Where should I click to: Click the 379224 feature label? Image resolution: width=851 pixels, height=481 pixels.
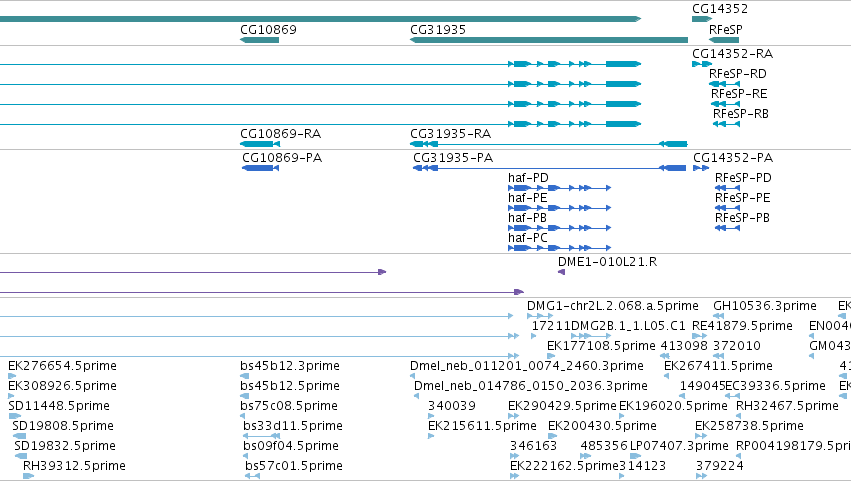[720, 466]
